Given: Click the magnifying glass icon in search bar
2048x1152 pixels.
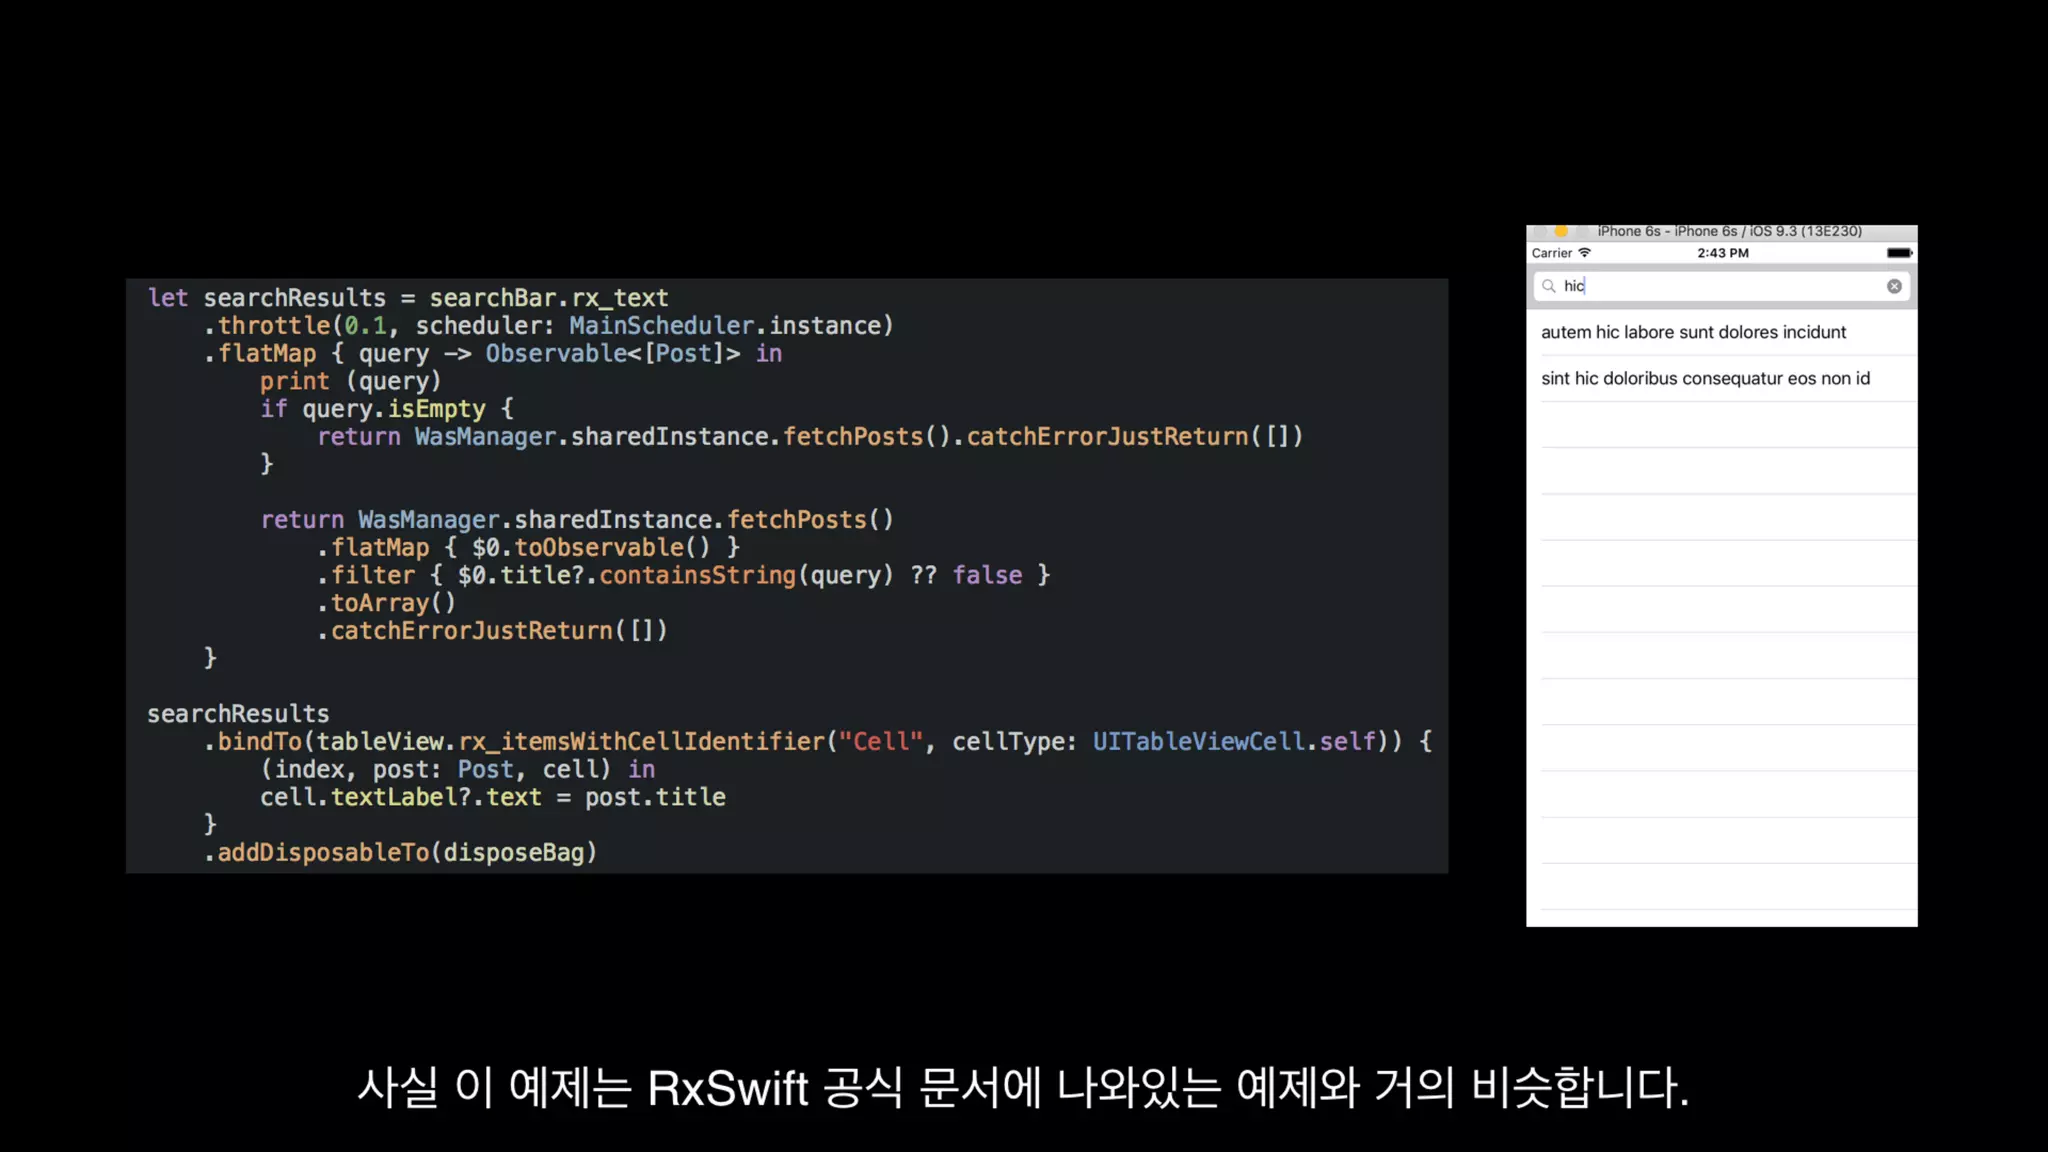Looking at the screenshot, I should [x=1549, y=286].
